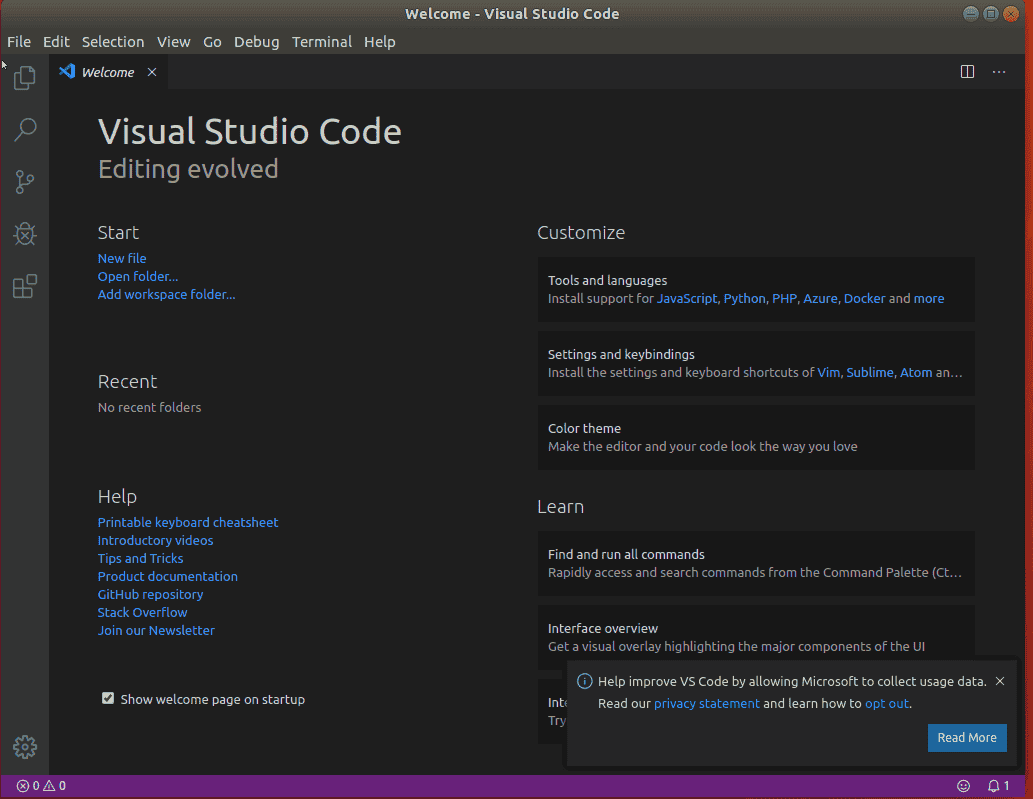This screenshot has width=1033, height=799.
Task: Open the Search view icon
Action: click(x=24, y=129)
